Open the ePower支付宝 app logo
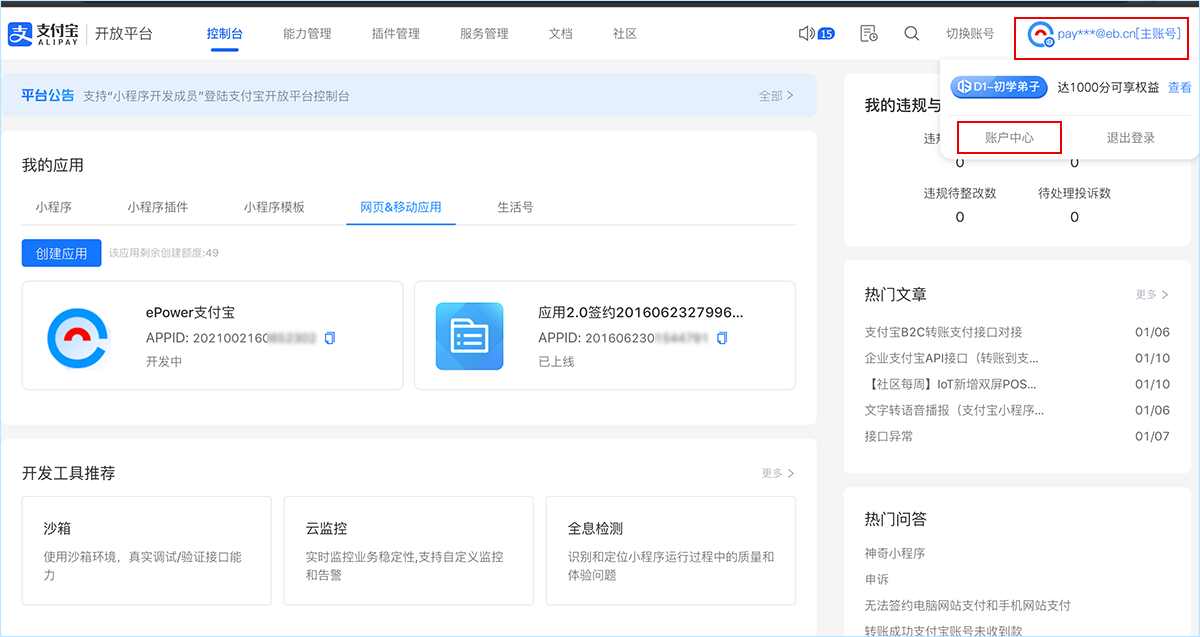Screen dimensions: 1200x637 [x=78, y=336]
